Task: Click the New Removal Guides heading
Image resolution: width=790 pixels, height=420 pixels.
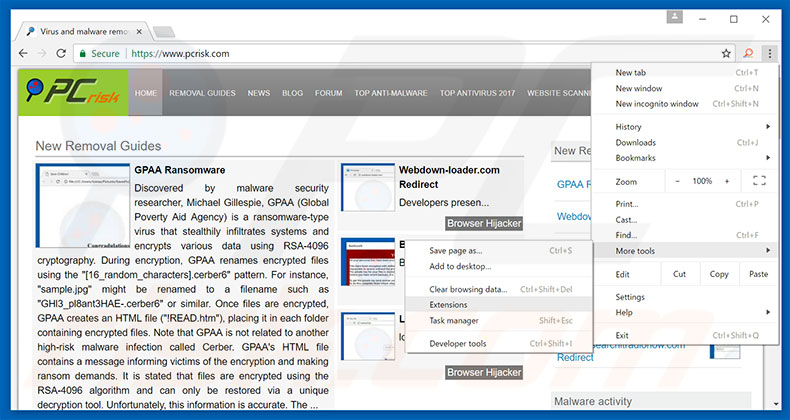Action: [98, 146]
